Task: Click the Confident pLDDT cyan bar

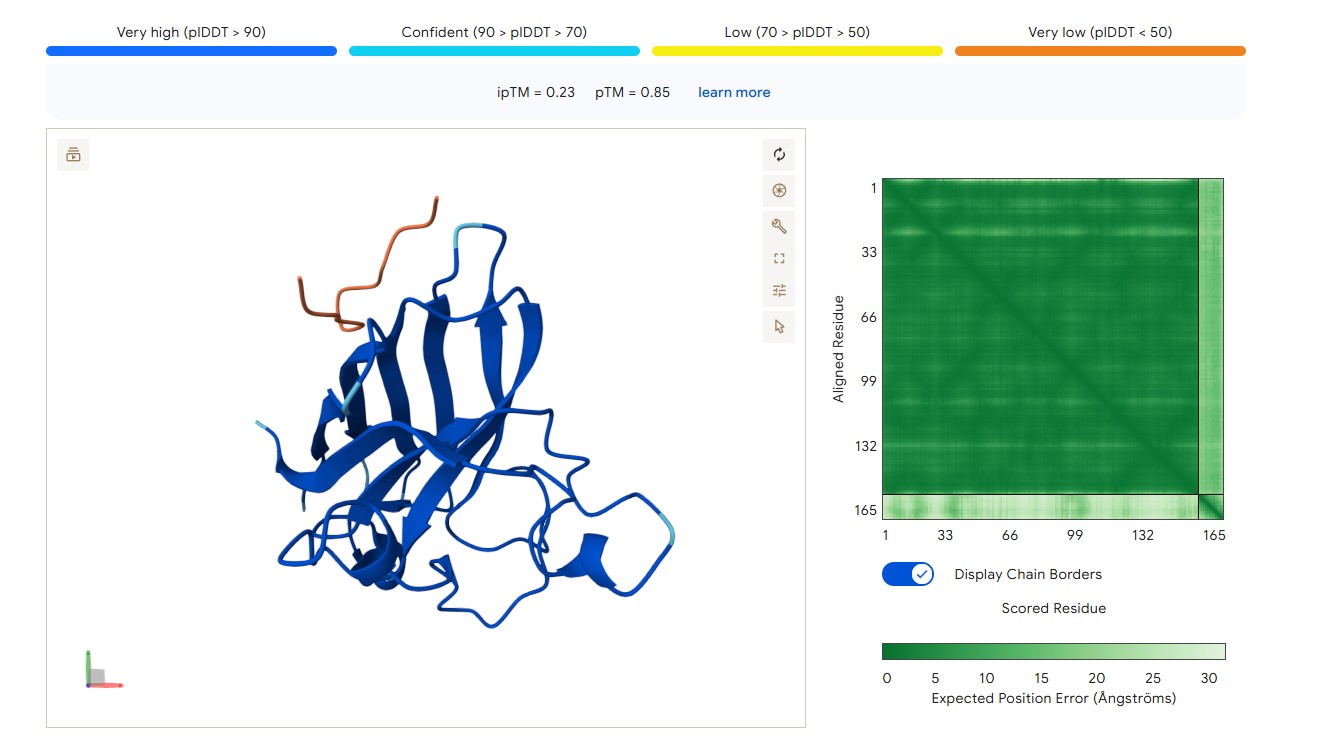Action: (x=494, y=51)
